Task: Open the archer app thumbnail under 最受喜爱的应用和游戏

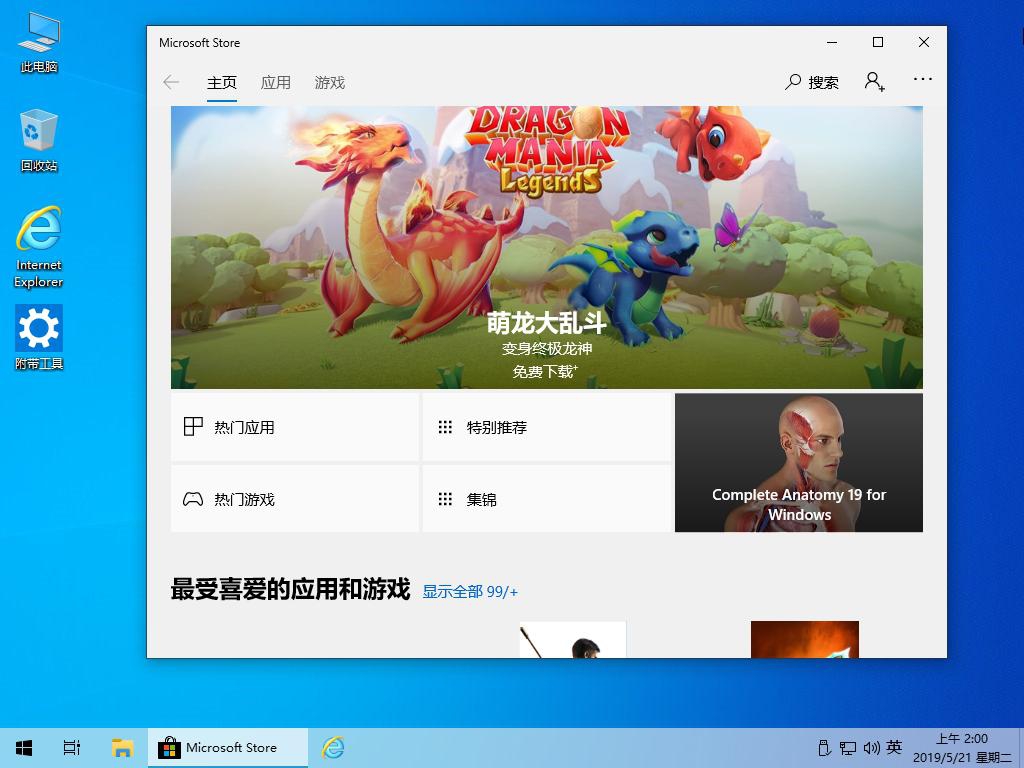Action: pyautogui.click(x=573, y=639)
